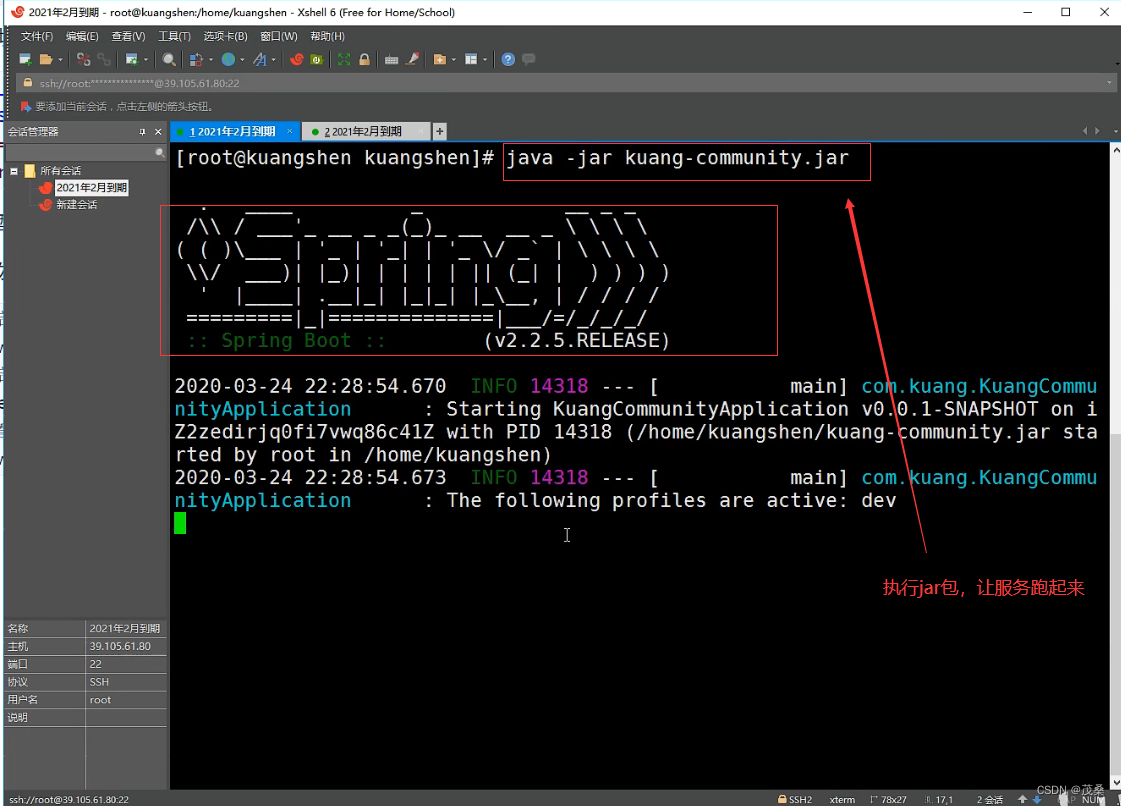Open the 工具(T) menu

[174, 36]
